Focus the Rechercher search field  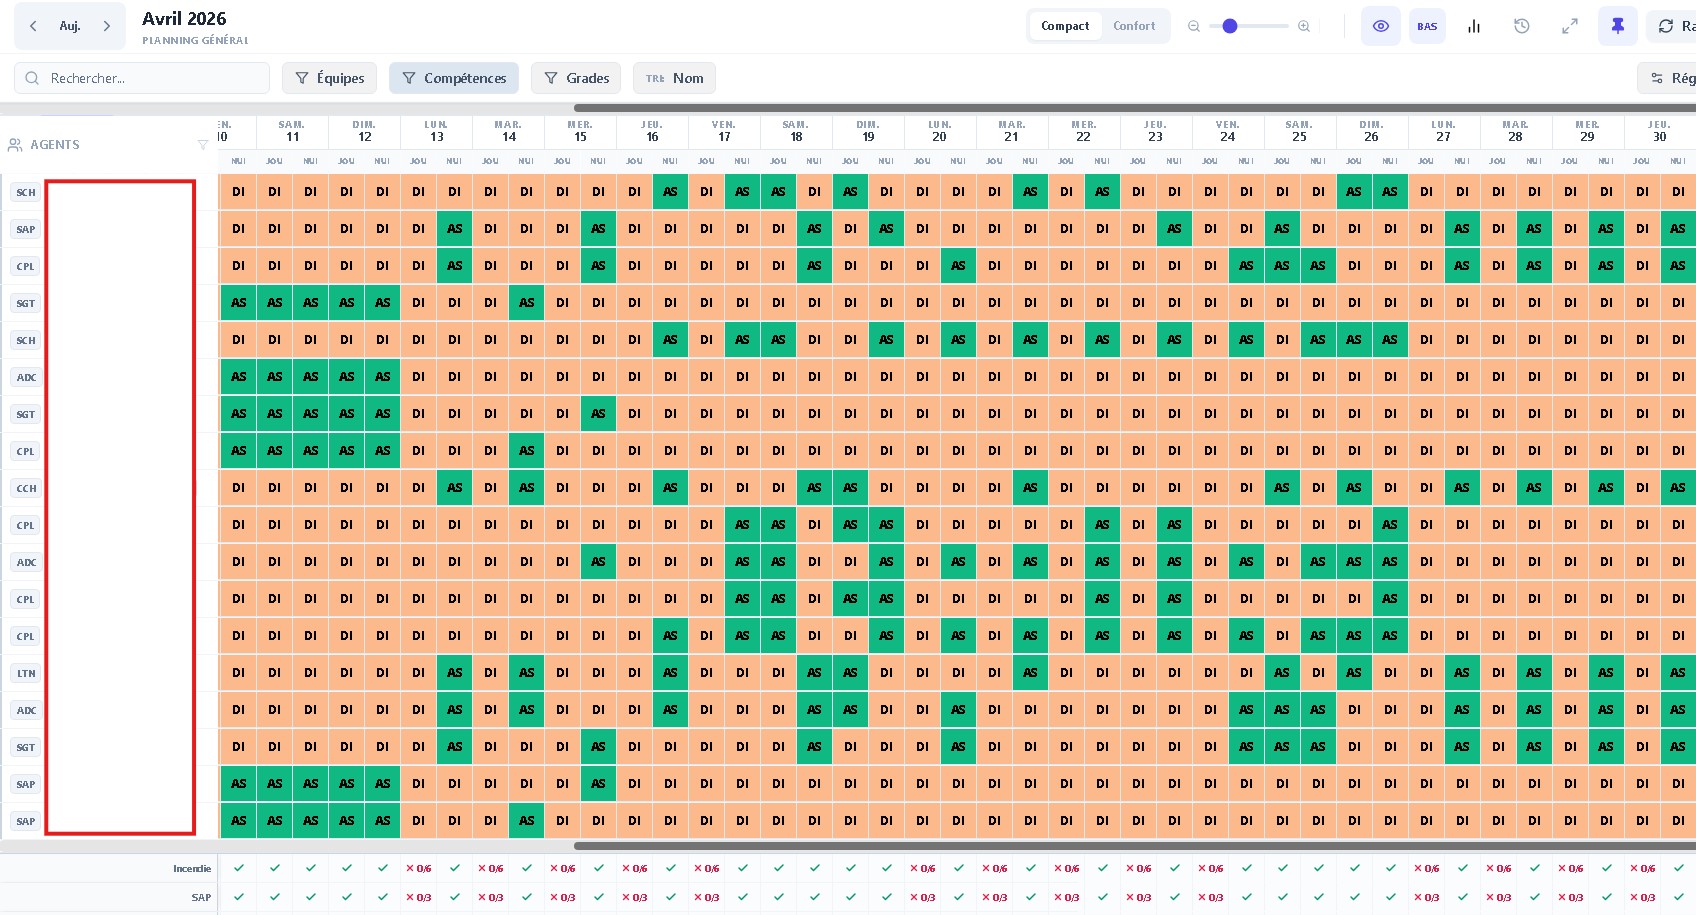point(142,78)
